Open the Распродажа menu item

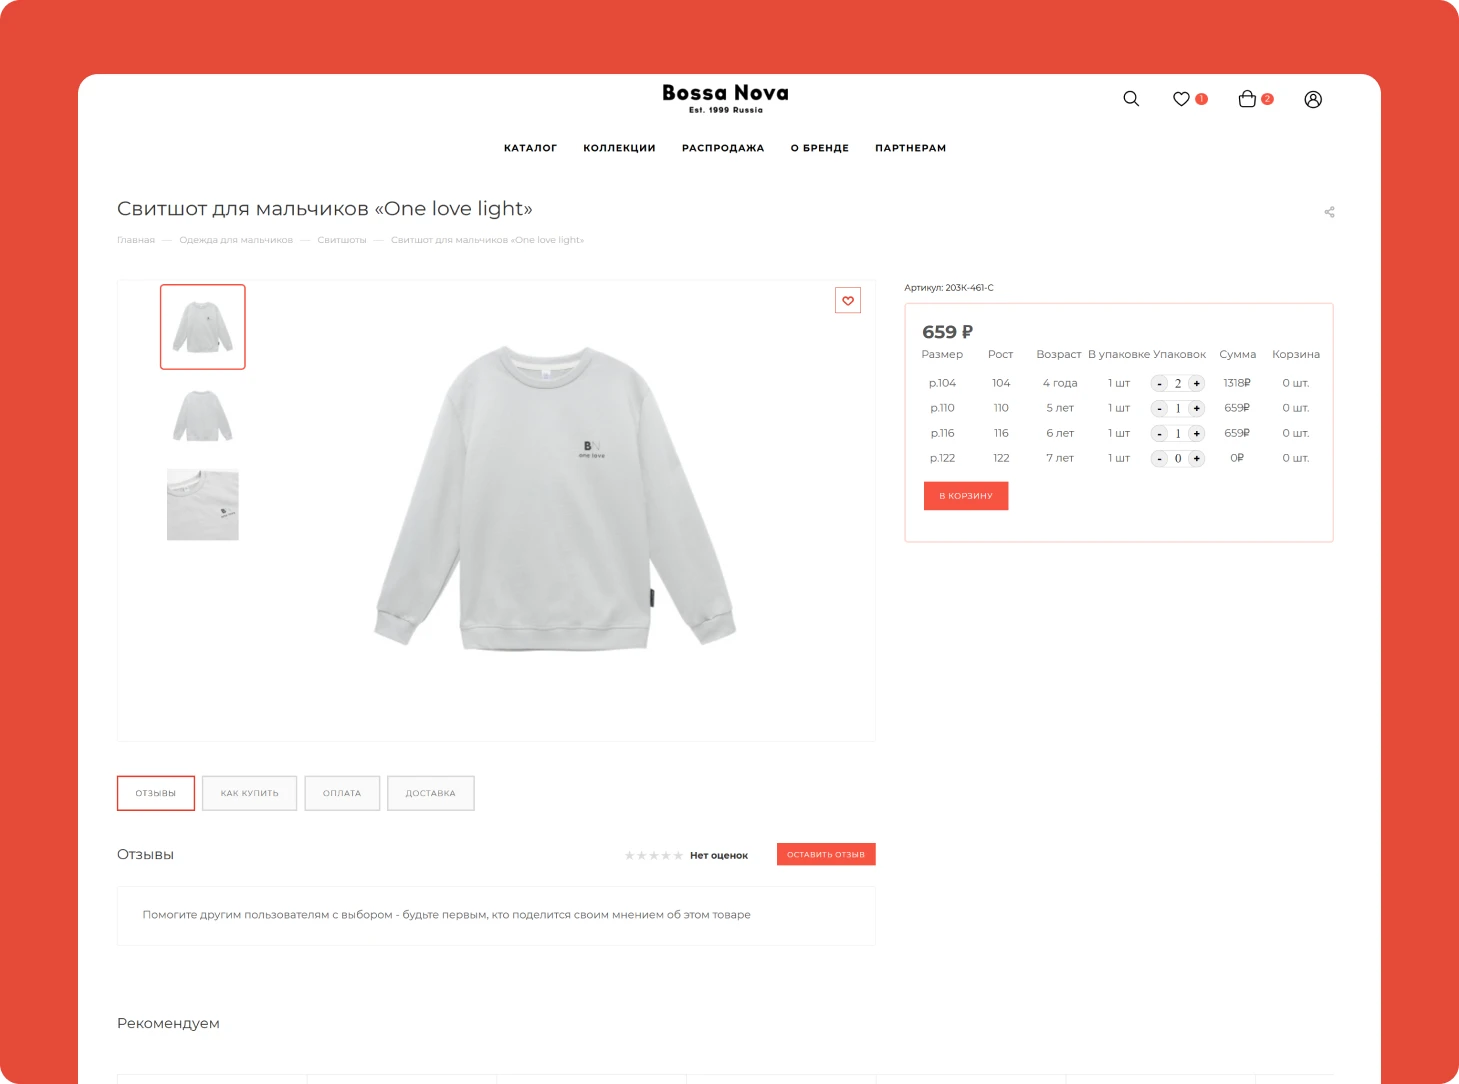click(723, 148)
